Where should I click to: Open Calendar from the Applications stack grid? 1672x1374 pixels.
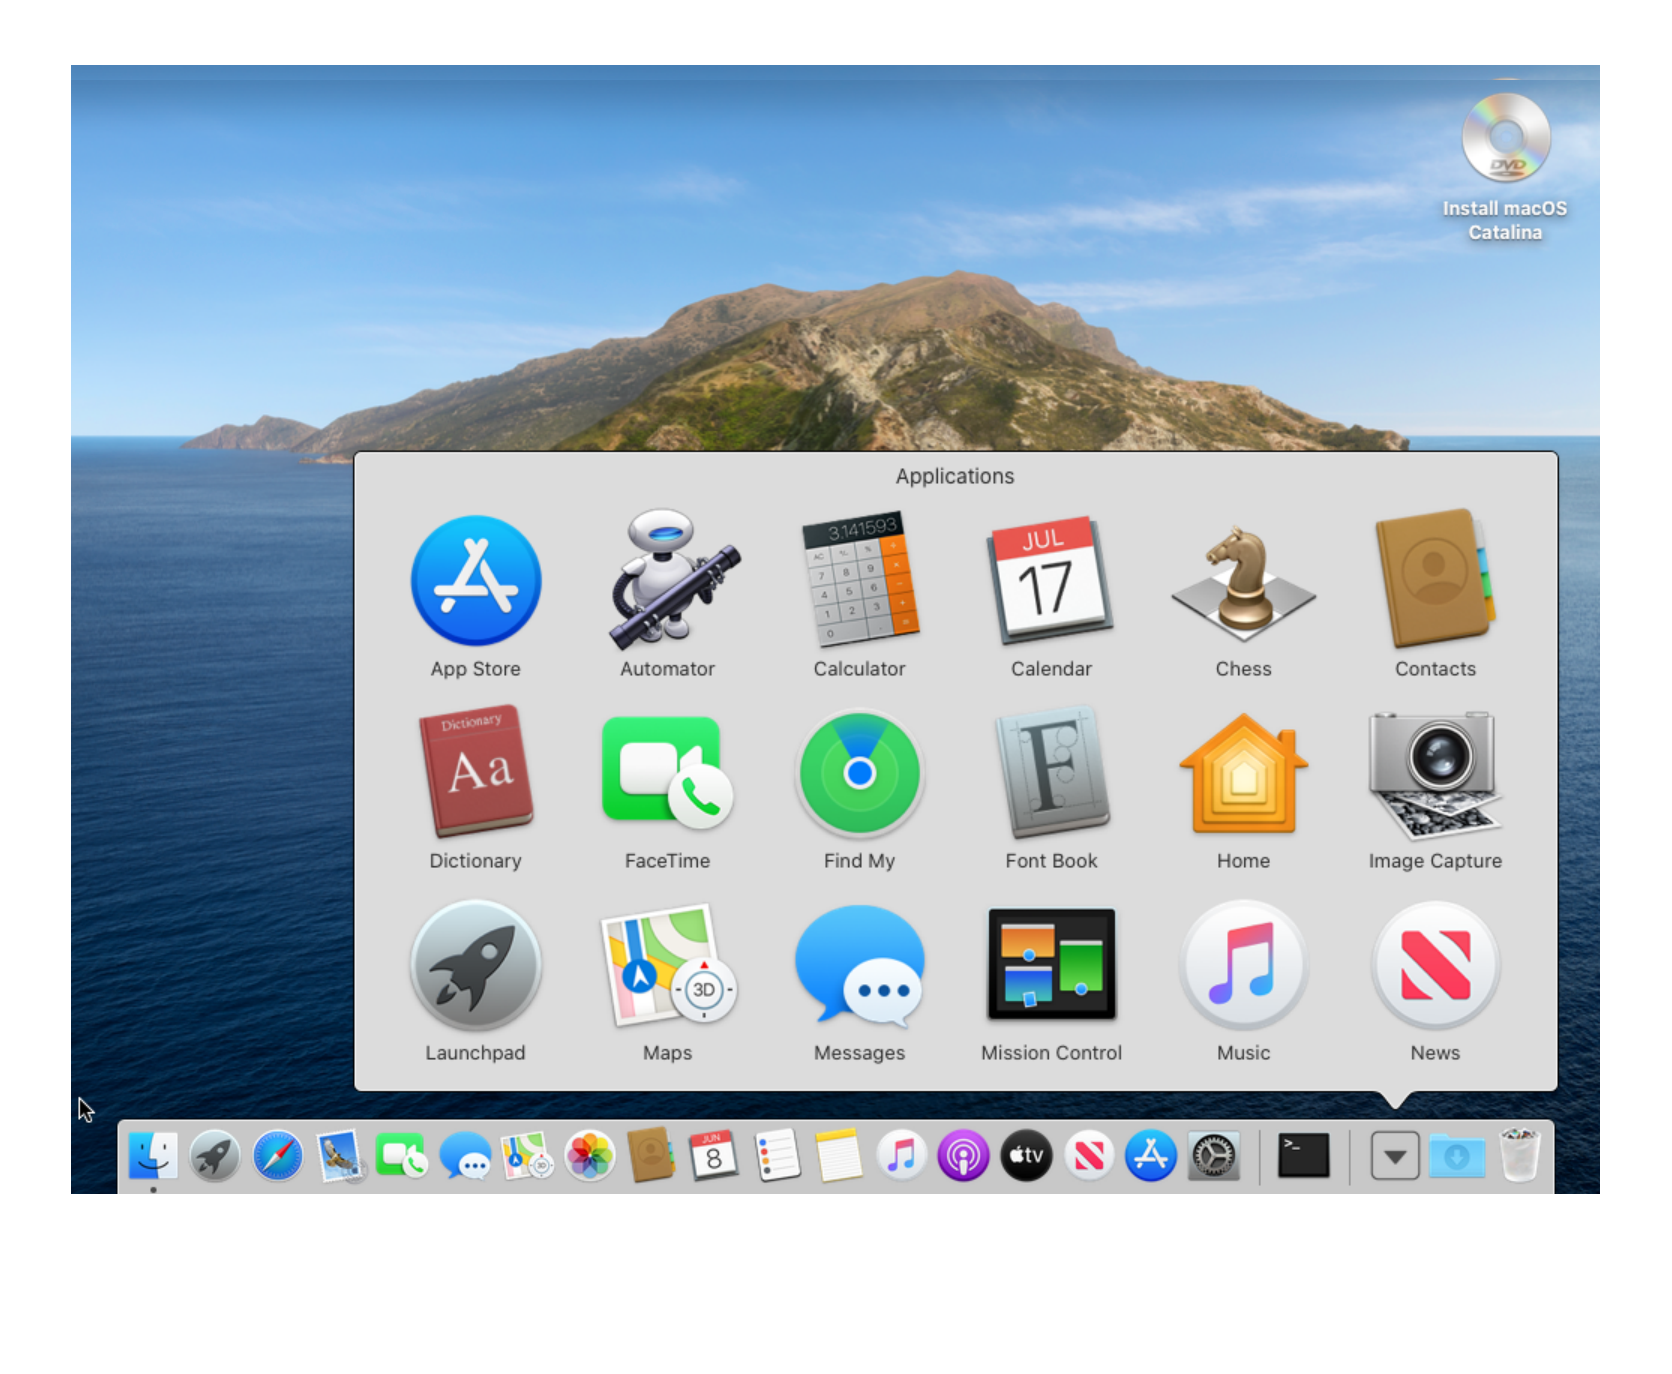tap(1051, 581)
